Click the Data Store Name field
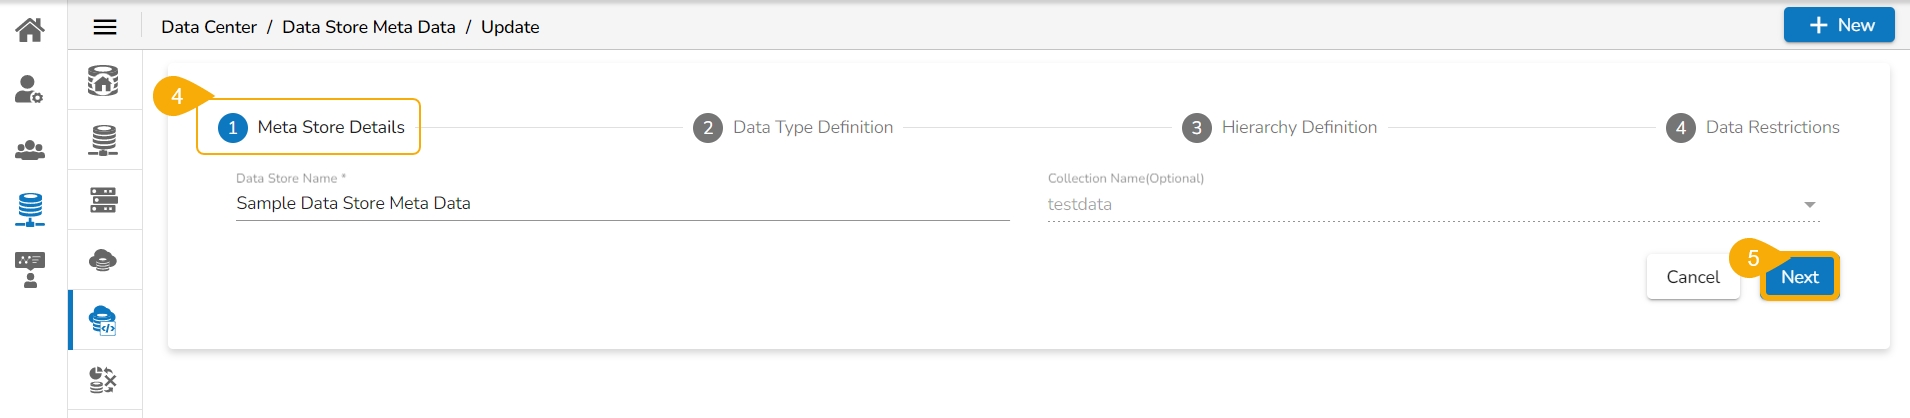 tap(622, 203)
